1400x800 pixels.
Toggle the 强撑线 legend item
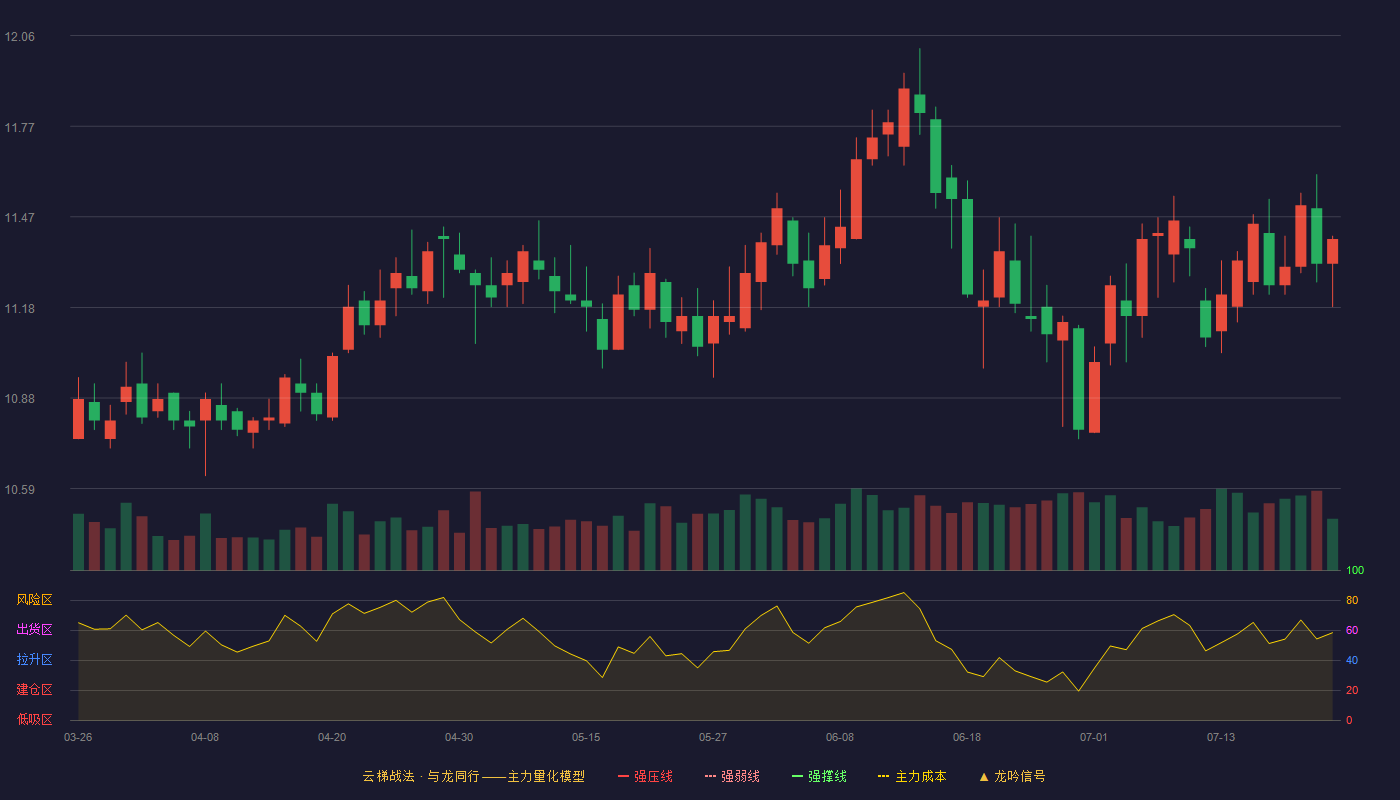pos(819,776)
